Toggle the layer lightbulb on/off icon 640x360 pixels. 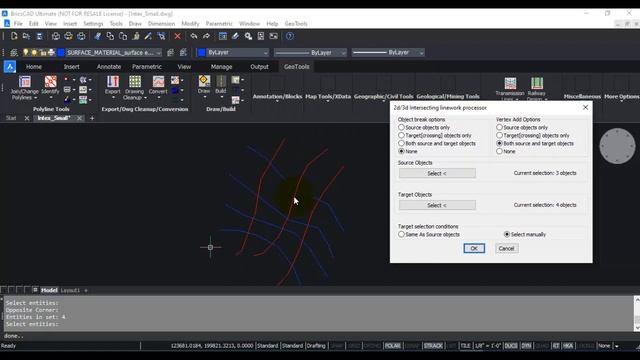(x=26, y=52)
